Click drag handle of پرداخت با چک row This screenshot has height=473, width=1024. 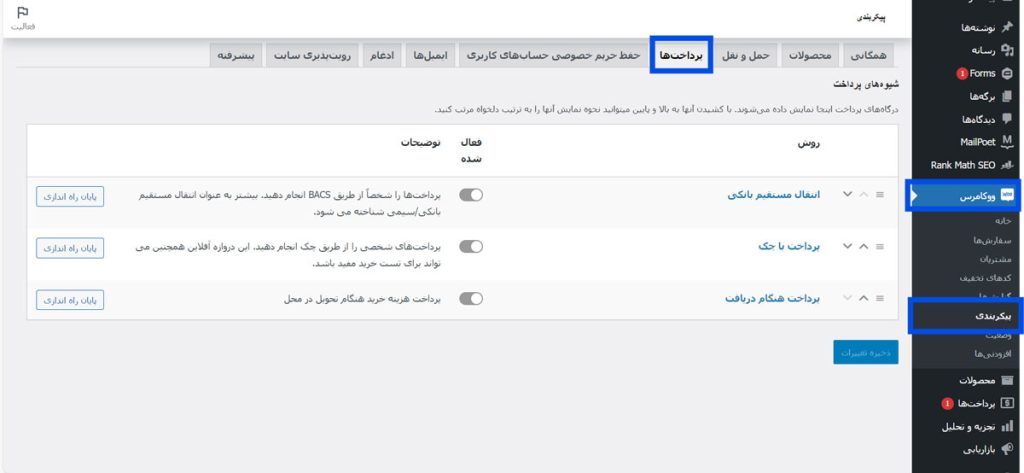(880, 246)
